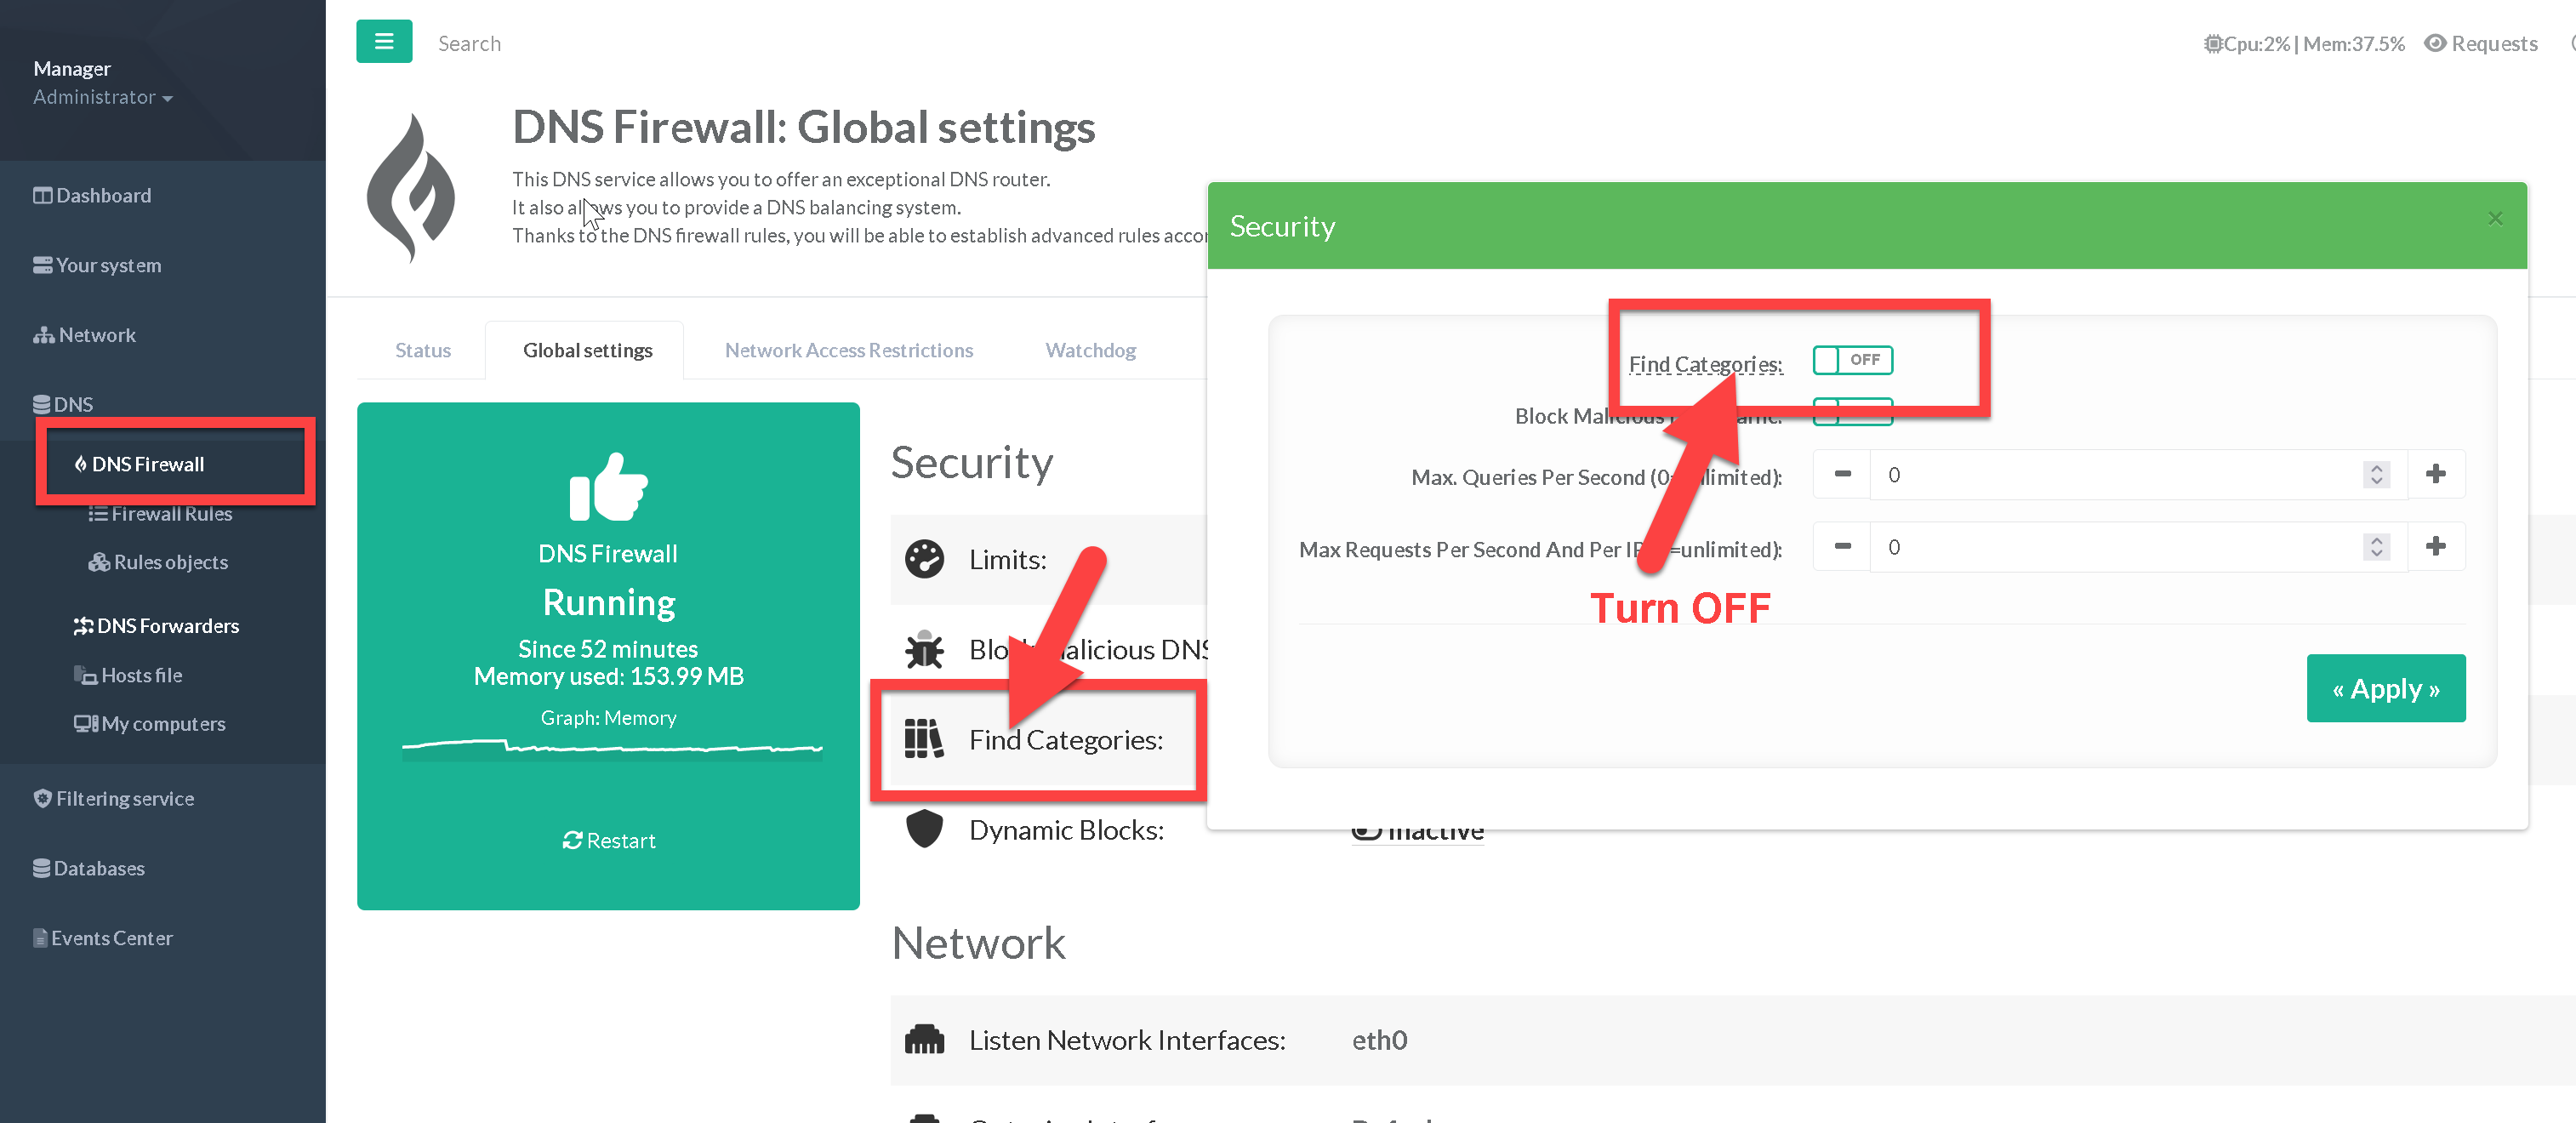Switch to the Network Access Restrictions tab
Screen dimensions: 2576x1123
pyautogui.click(x=848, y=350)
